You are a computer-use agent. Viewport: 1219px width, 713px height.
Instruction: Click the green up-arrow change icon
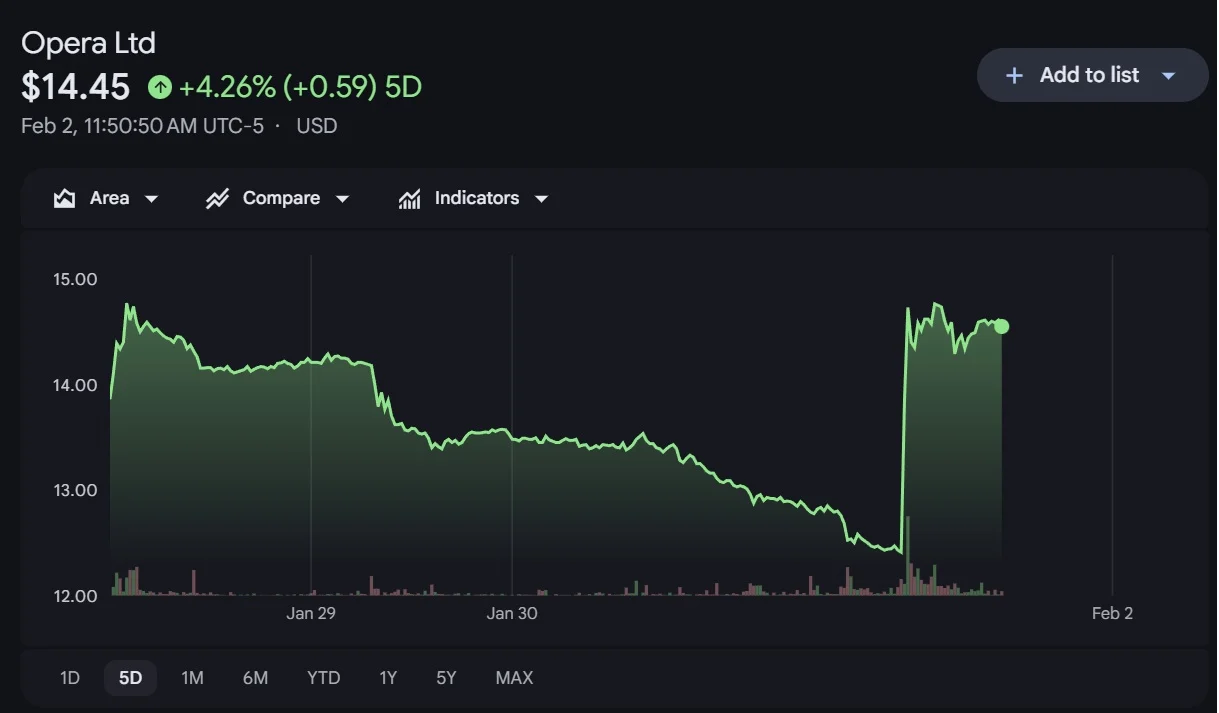pyautogui.click(x=160, y=88)
